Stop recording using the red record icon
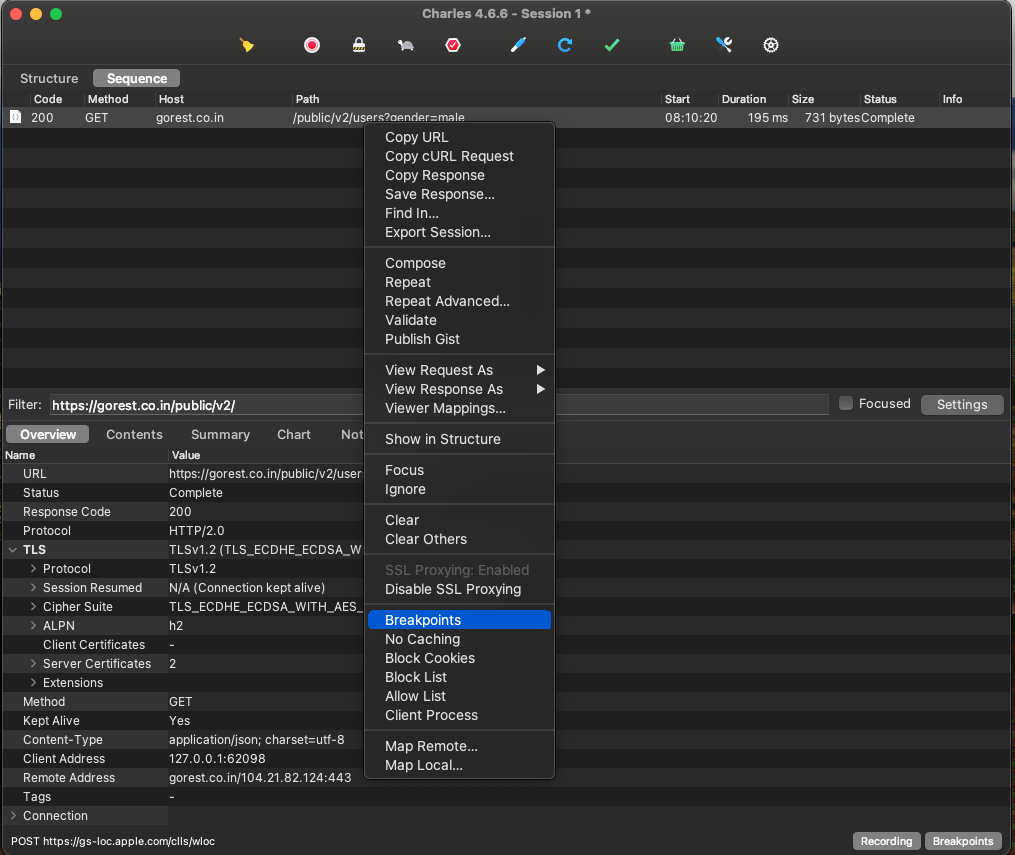Viewport: 1015px width, 855px height. point(311,45)
